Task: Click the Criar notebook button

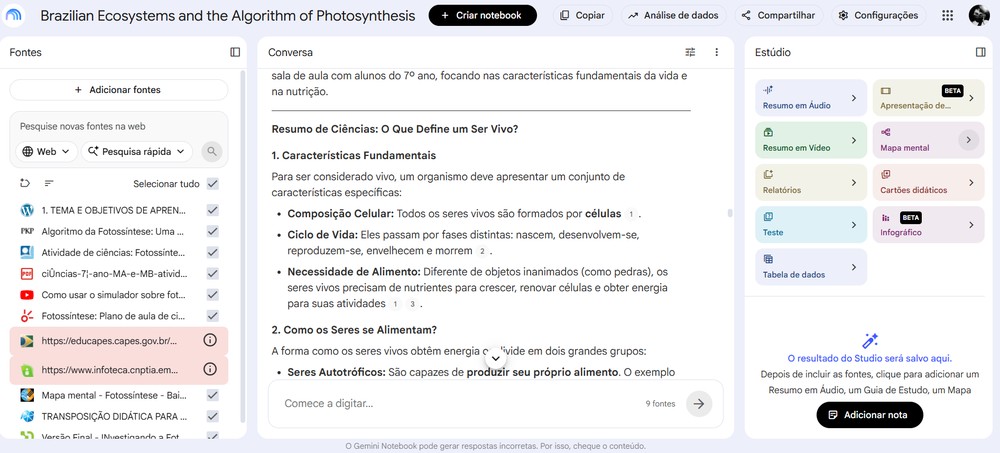Action: (x=482, y=15)
